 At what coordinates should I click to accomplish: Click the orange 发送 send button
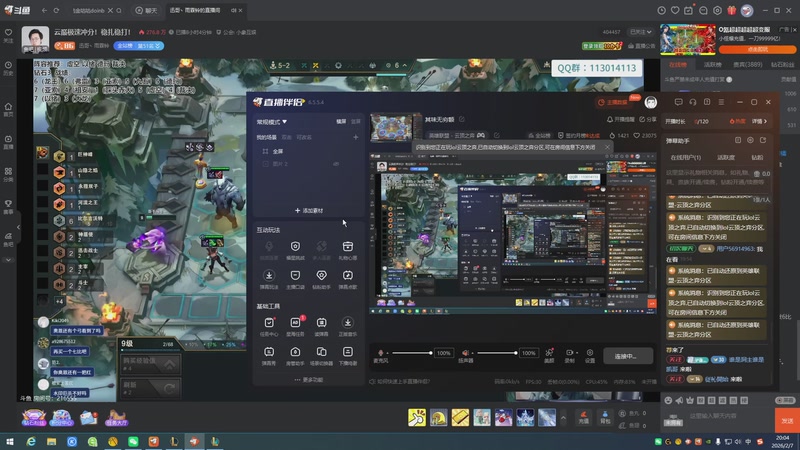tap(787, 420)
